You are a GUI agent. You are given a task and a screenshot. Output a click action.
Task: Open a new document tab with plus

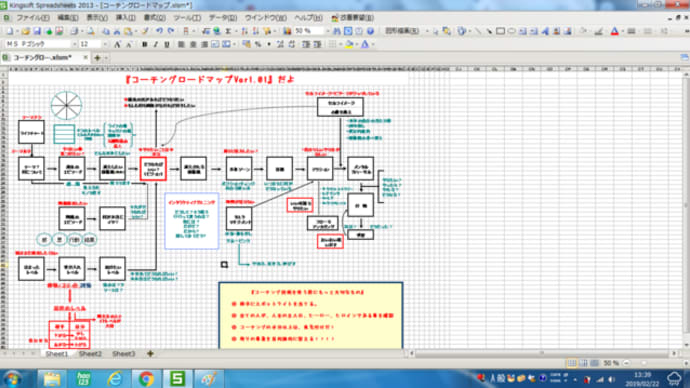click(97, 58)
